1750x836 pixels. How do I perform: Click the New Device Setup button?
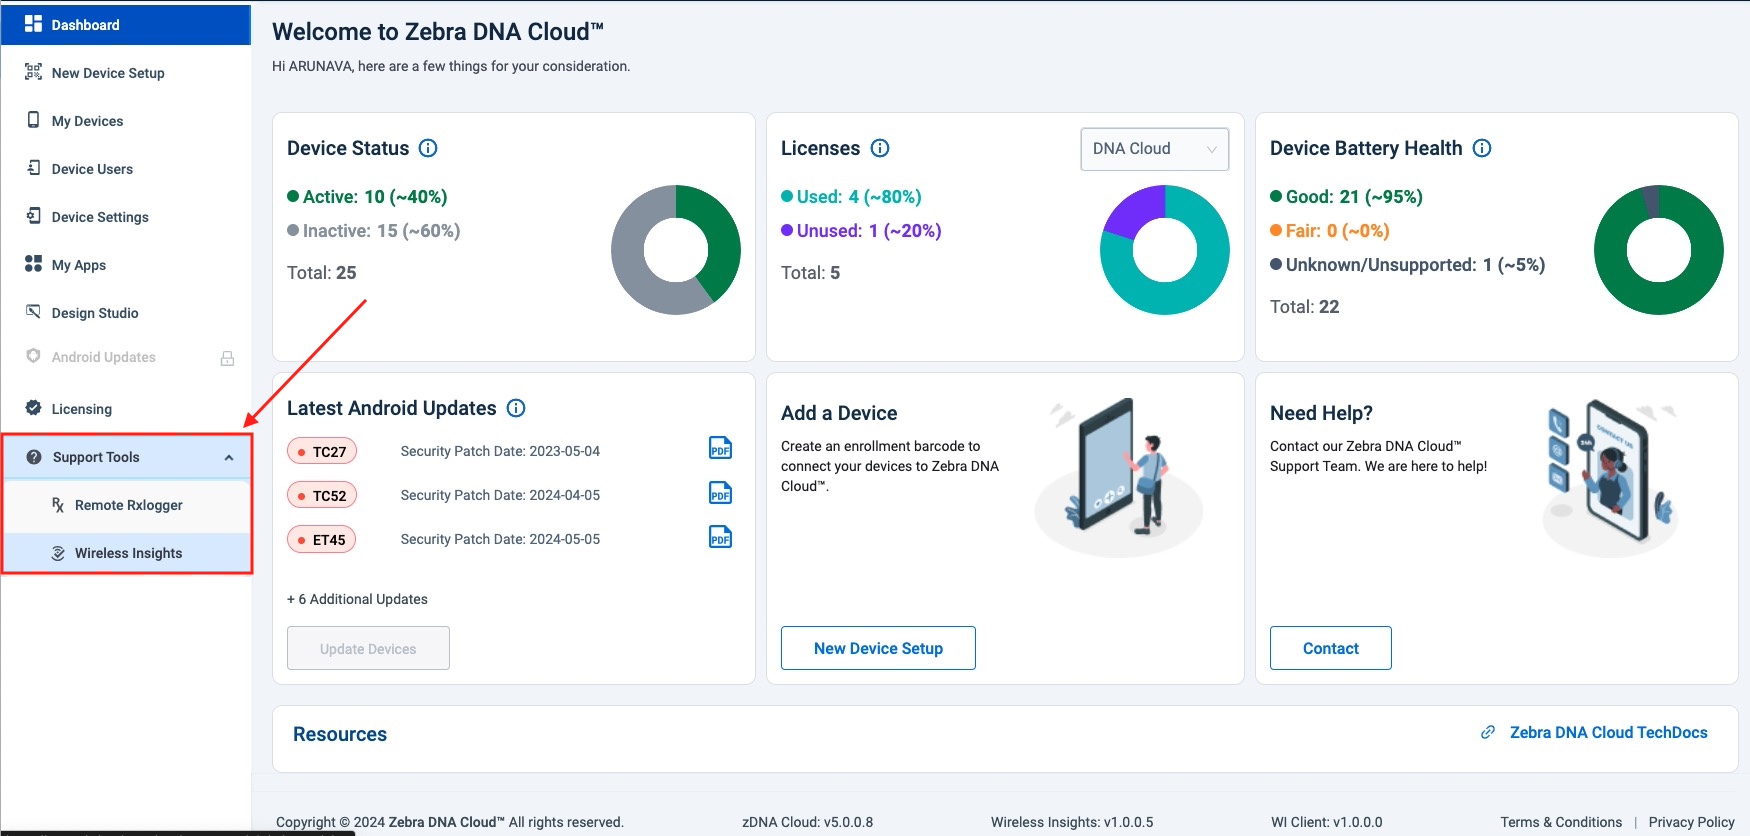point(877,648)
